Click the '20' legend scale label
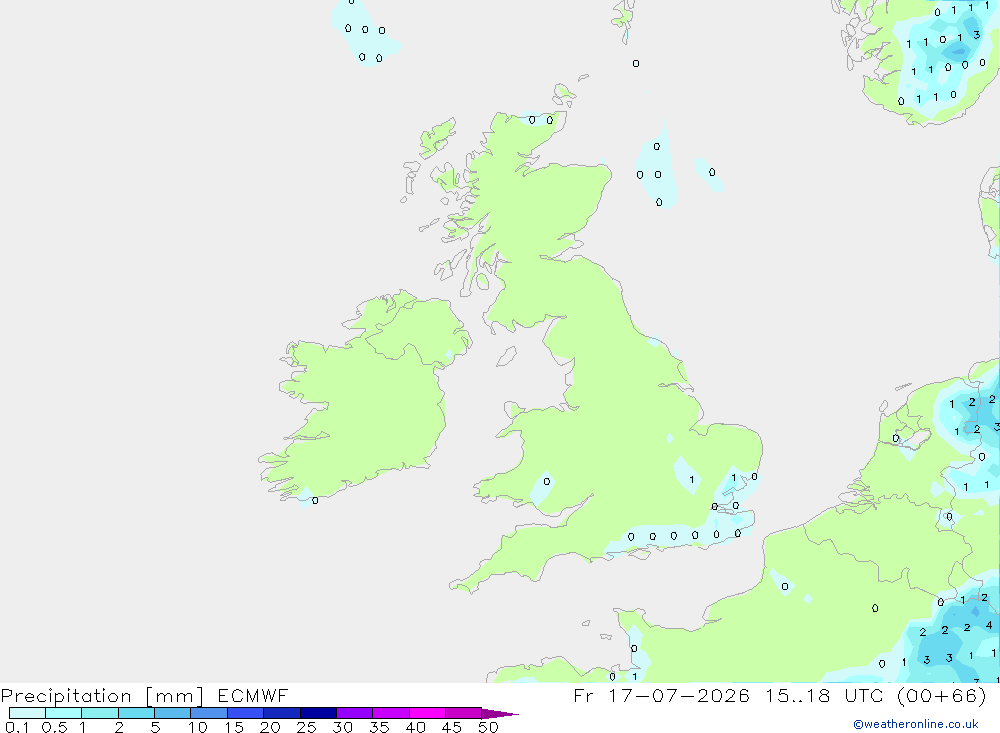 (270, 727)
